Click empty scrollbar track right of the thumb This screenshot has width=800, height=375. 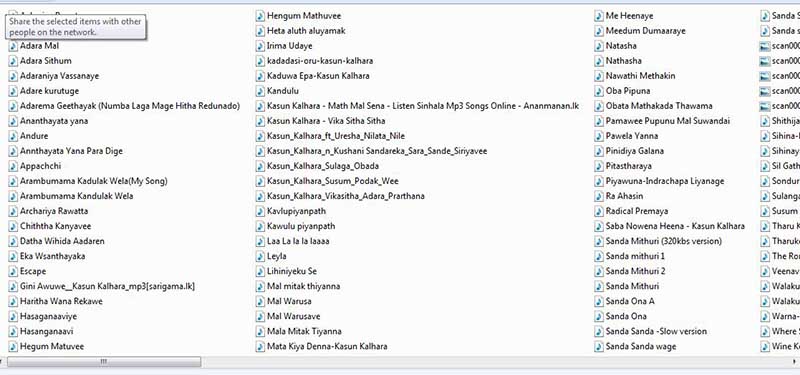click(495, 362)
